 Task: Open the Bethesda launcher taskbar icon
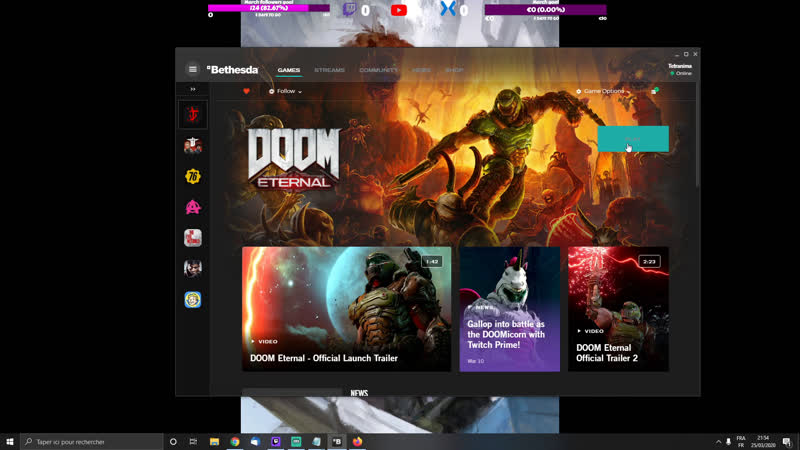point(337,442)
